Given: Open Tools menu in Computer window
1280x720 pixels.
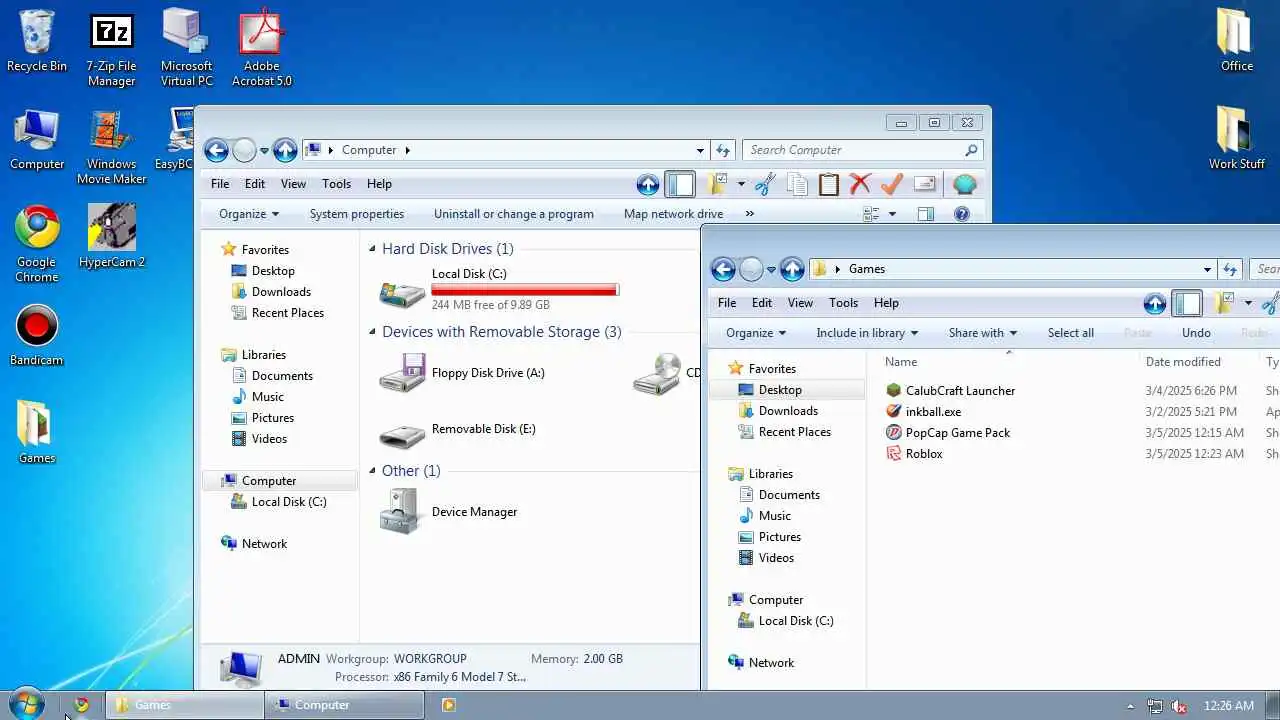Looking at the screenshot, I should [336, 184].
